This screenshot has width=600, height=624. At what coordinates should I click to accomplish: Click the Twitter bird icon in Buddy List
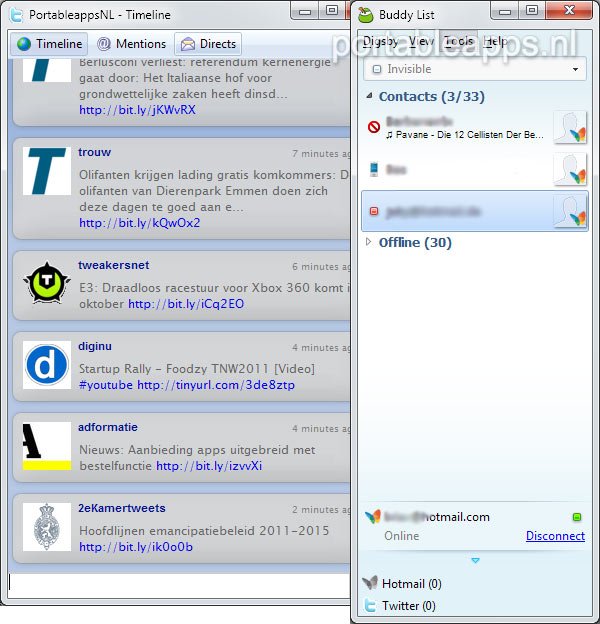[x=370, y=605]
